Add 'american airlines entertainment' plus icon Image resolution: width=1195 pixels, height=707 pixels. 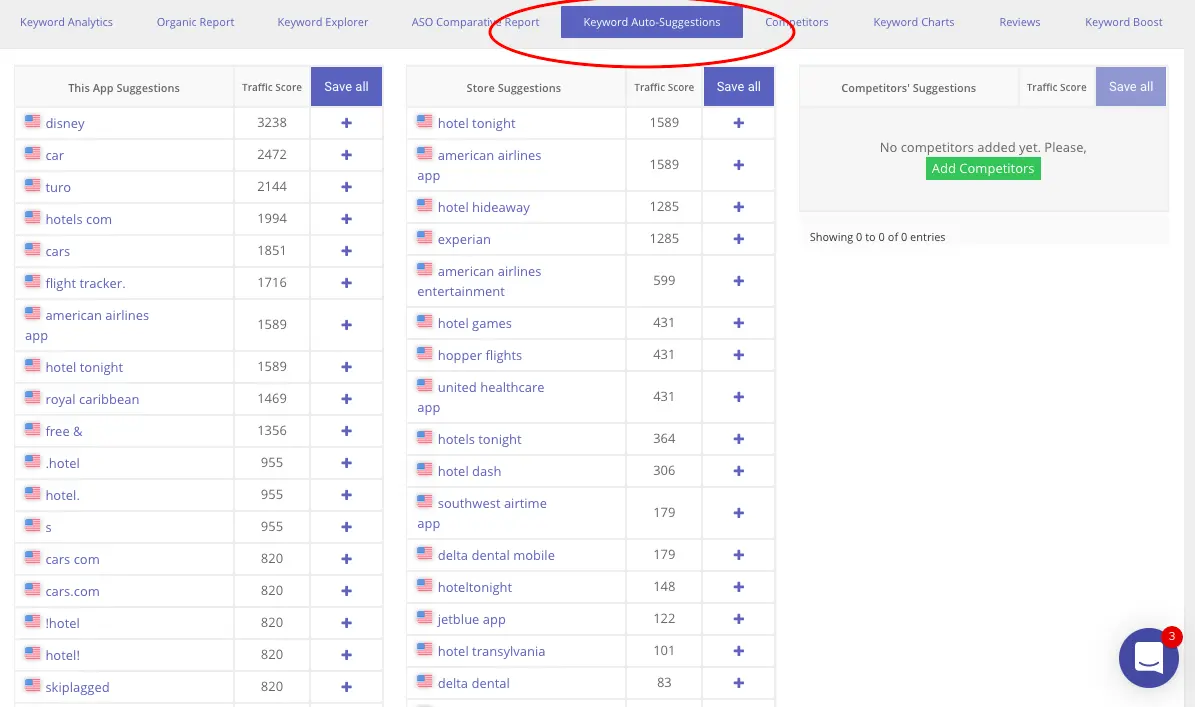[x=738, y=280]
